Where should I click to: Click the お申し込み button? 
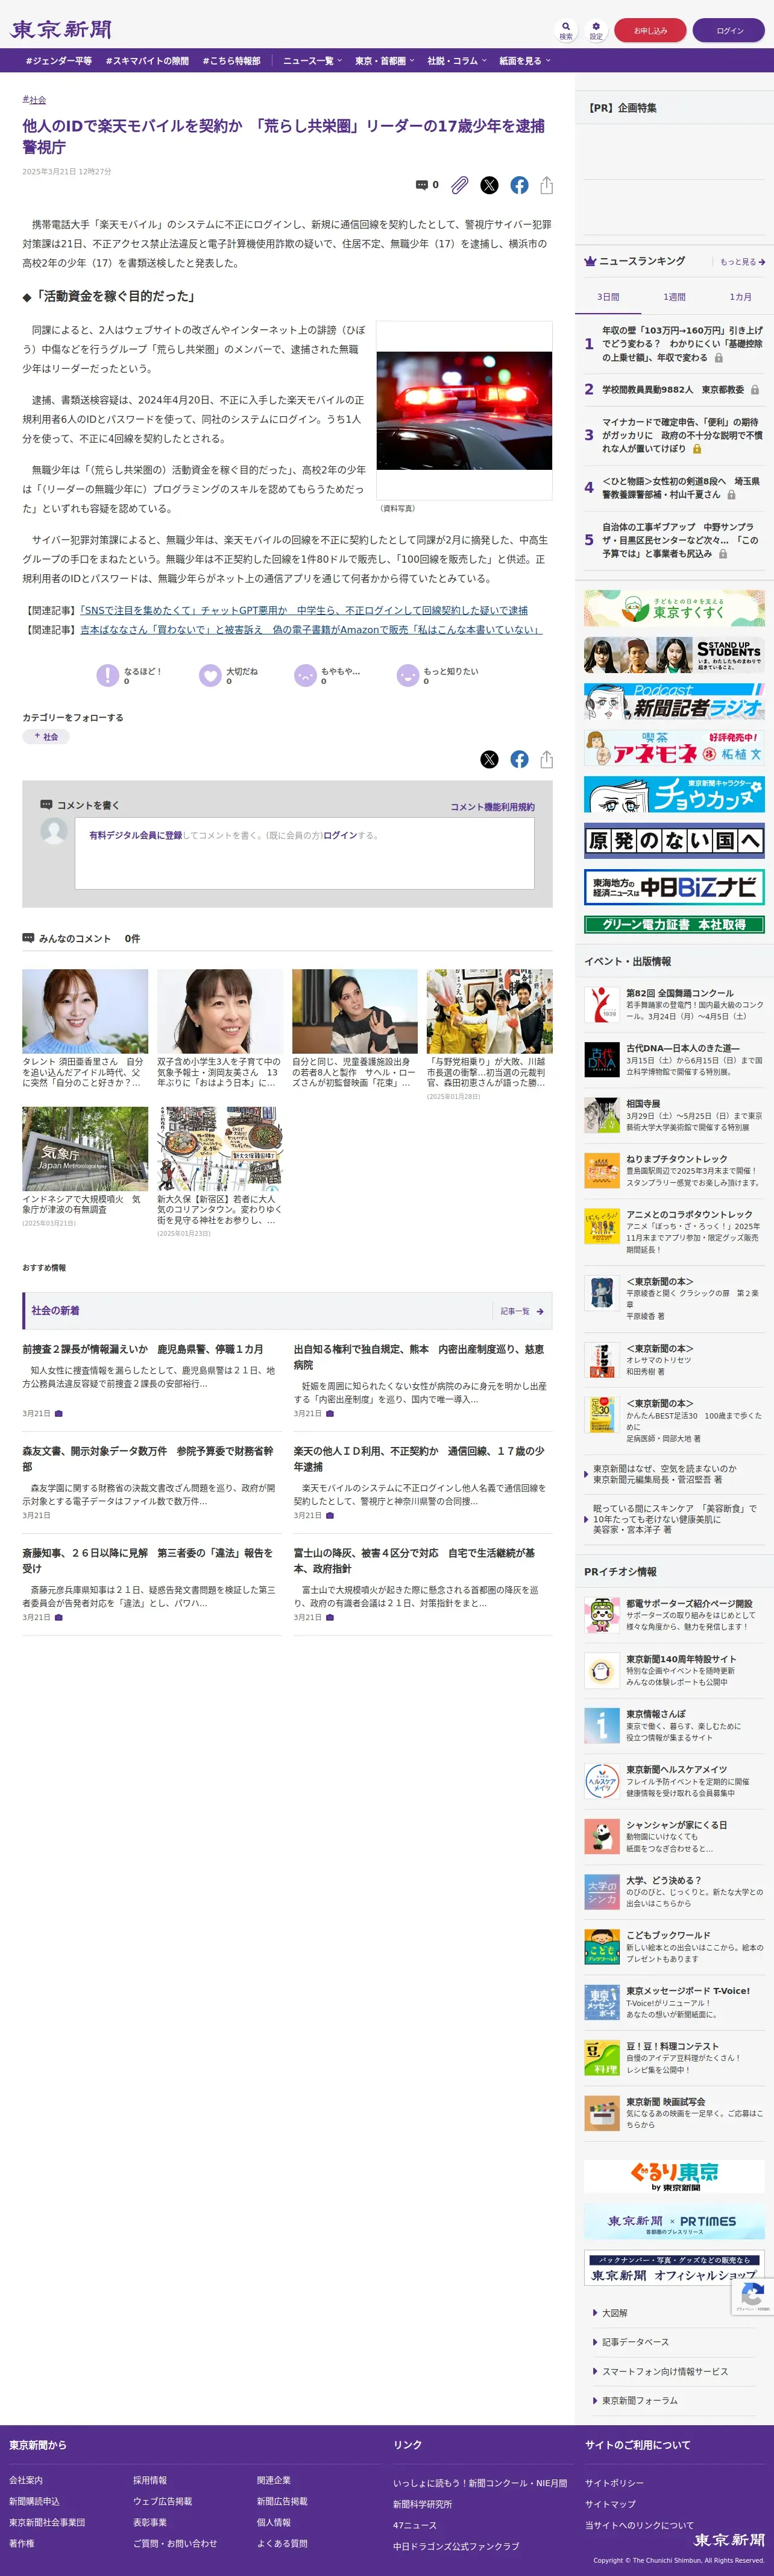tap(650, 30)
